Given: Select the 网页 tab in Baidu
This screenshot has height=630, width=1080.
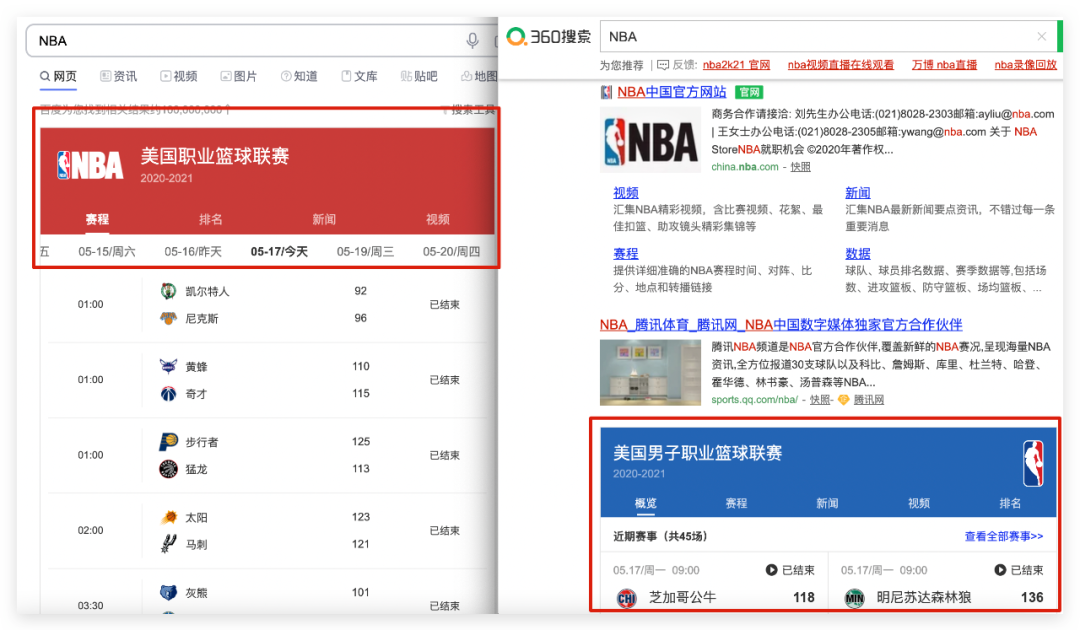Looking at the screenshot, I should (x=59, y=76).
